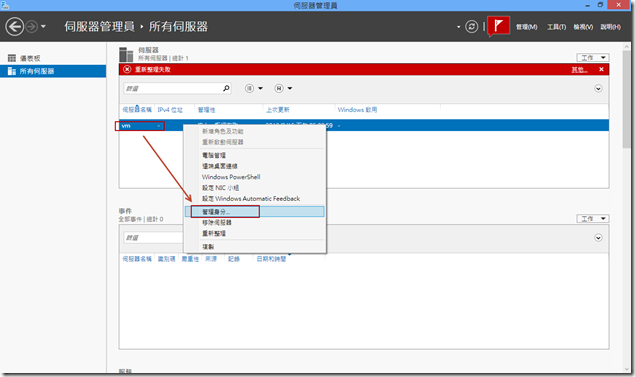Choose Windows PowerShell in the context menu
This screenshot has width=635, height=377.
tap(231, 177)
